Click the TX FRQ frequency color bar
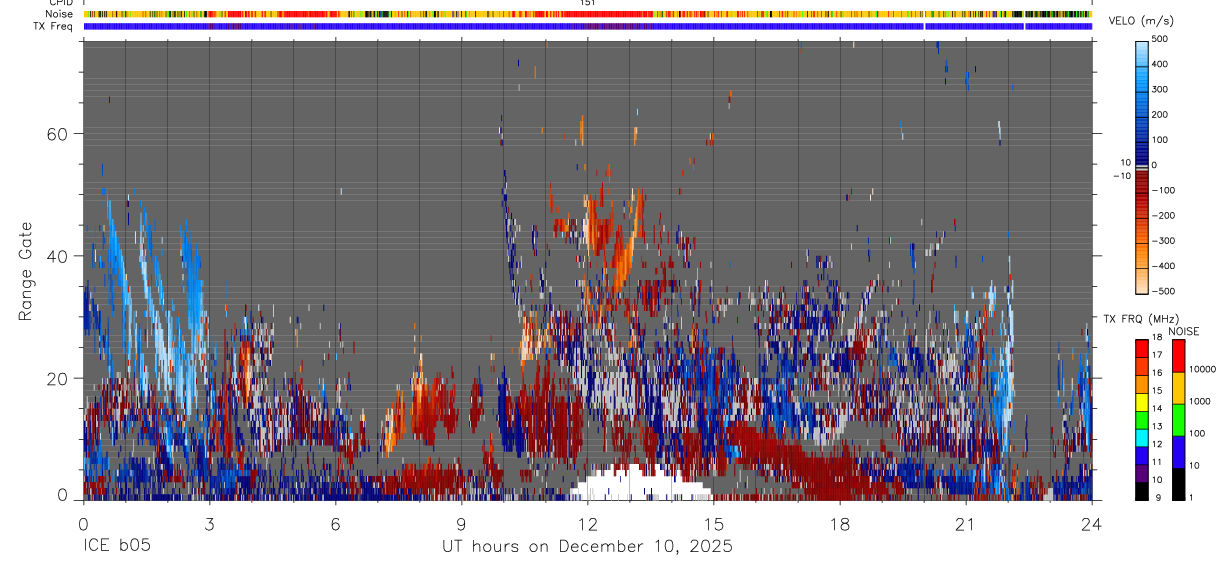The image size is (1228, 567). [1142, 420]
